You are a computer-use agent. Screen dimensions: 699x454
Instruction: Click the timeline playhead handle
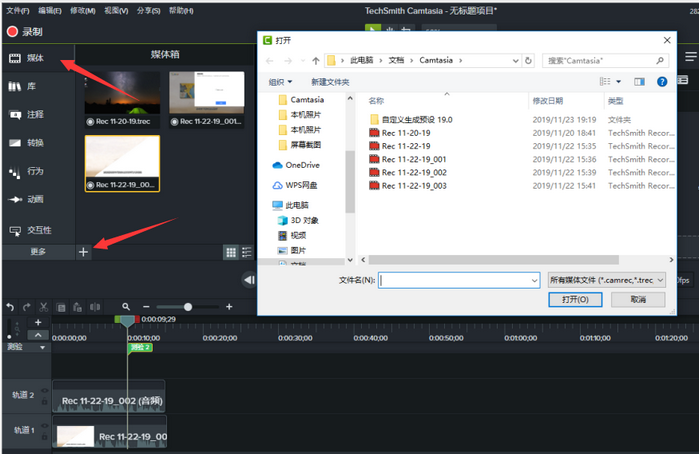tap(127, 321)
